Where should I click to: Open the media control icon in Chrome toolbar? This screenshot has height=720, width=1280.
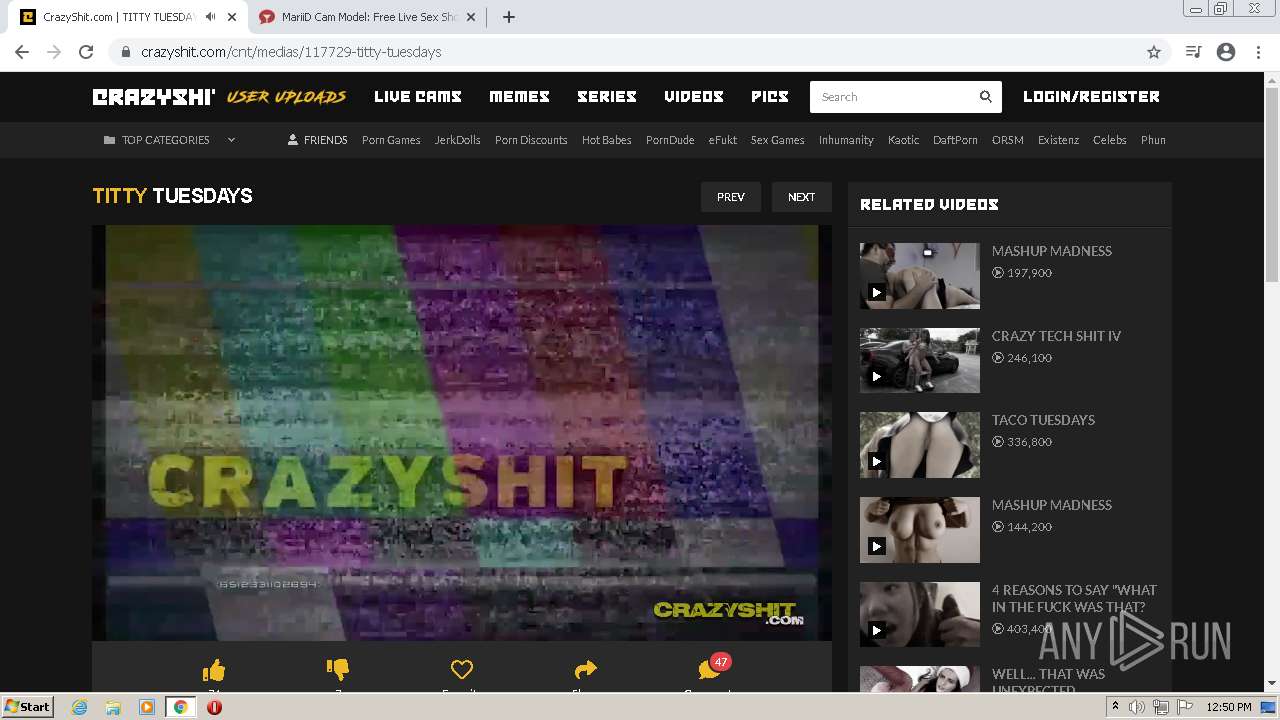(x=1193, y=52)
